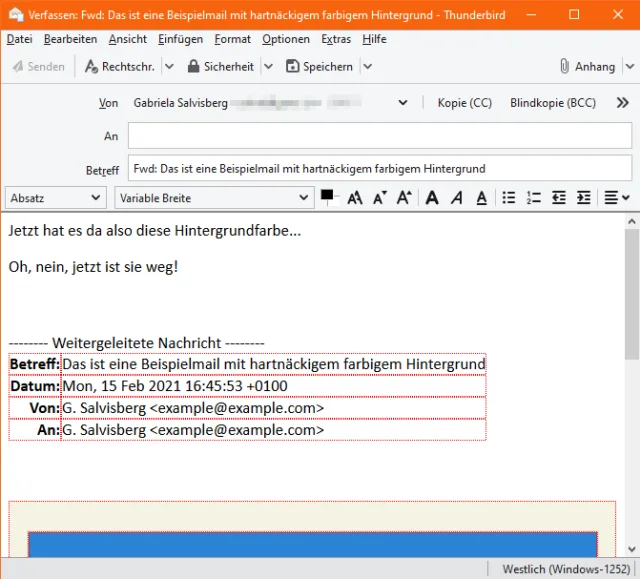Viewport: 640px width, 579px height.
Task: Expand the text alignment dropdown
Action: coord(617,198)
